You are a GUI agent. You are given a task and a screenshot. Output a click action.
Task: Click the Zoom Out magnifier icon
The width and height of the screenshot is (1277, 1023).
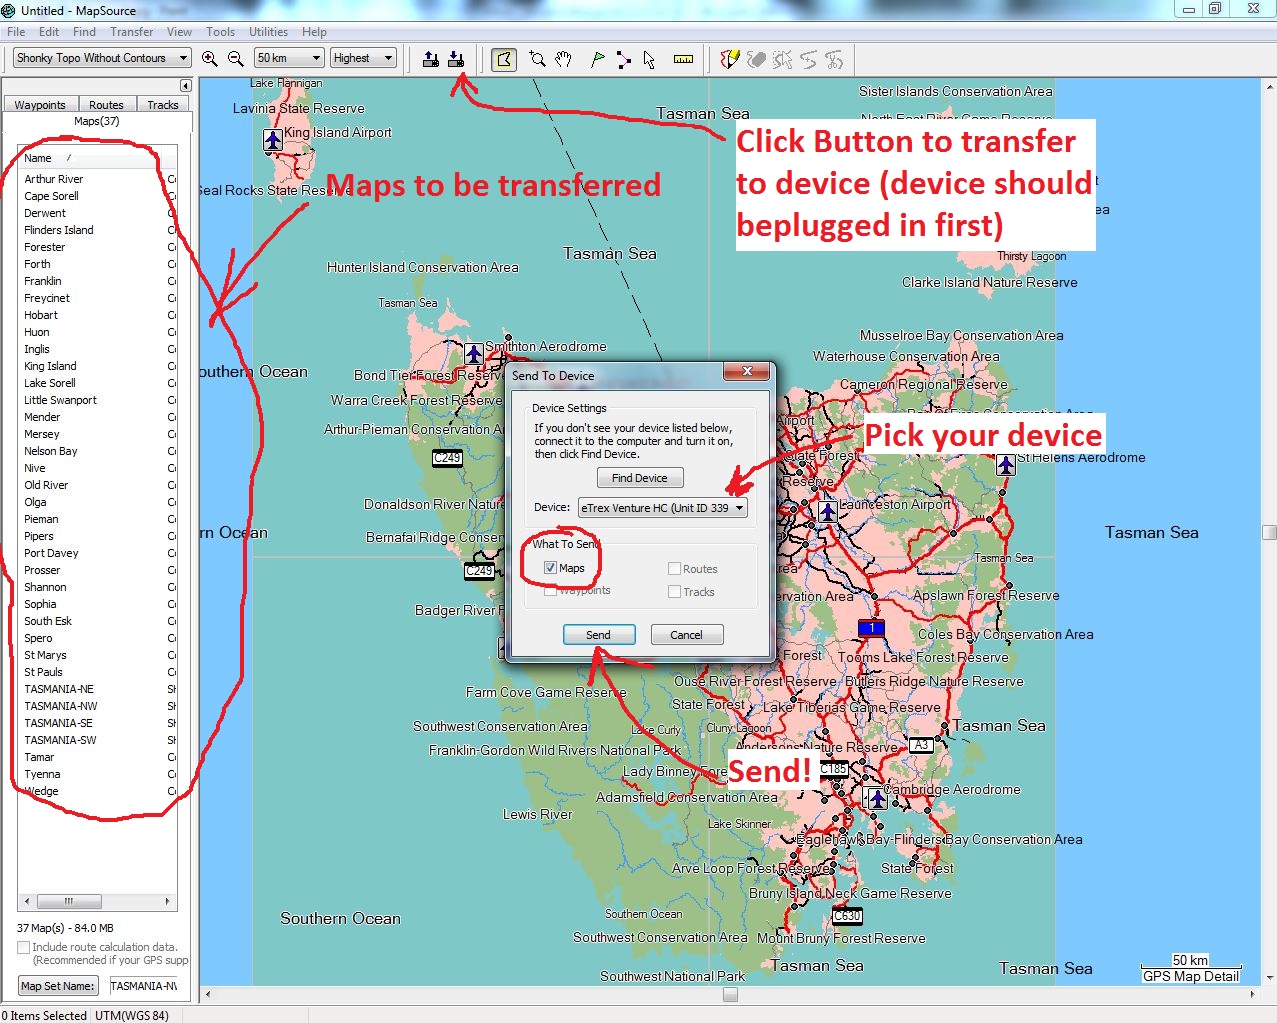click(x=236, y=59)
